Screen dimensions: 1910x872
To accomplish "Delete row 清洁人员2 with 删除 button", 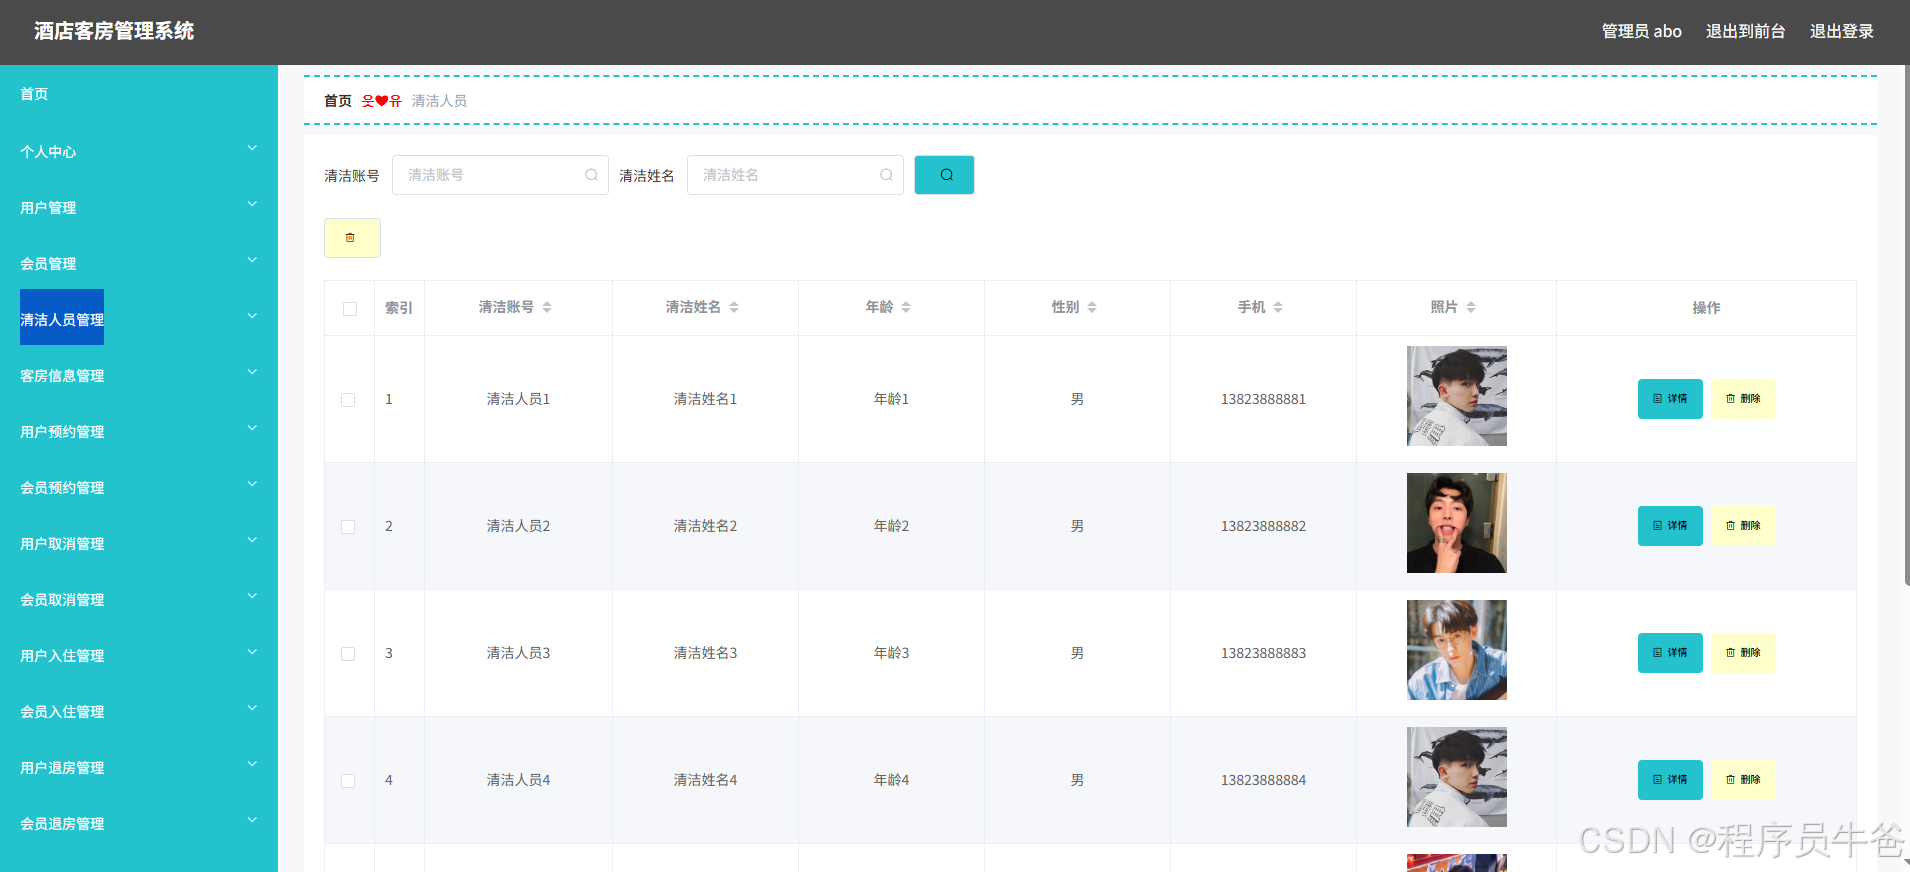I will pos(1743,526).
